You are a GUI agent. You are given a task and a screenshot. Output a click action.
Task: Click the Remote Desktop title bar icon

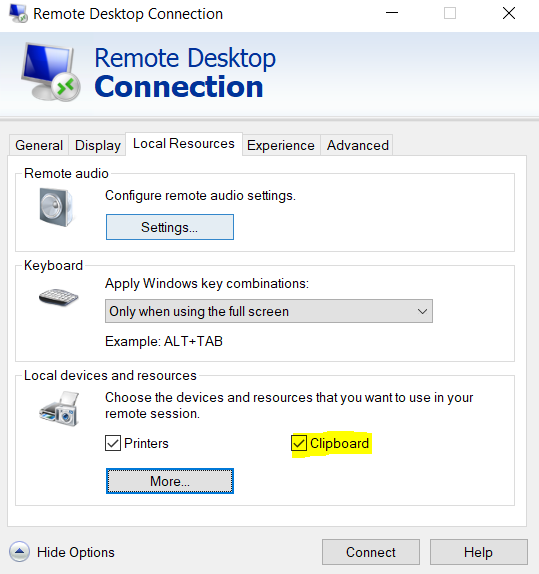point(18,14)
